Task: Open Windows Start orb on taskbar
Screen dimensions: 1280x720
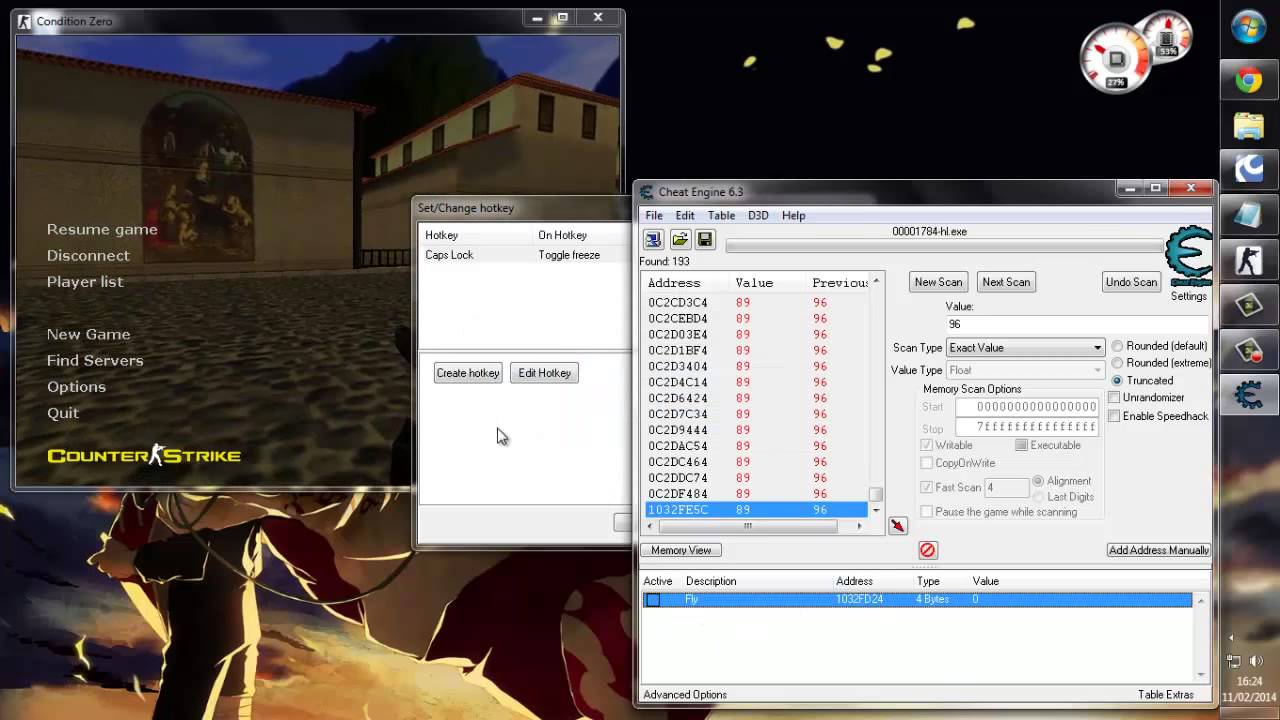Action: point(1249,28)
